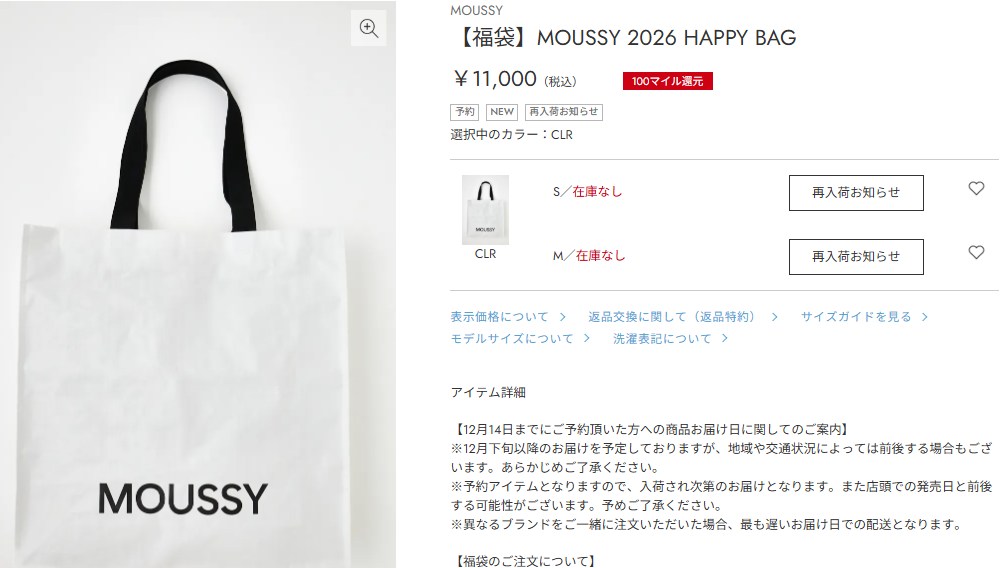Click the main MOUSSY tote bag image
The height and width of the screenshot is (568, 1005).
[197, 284]
